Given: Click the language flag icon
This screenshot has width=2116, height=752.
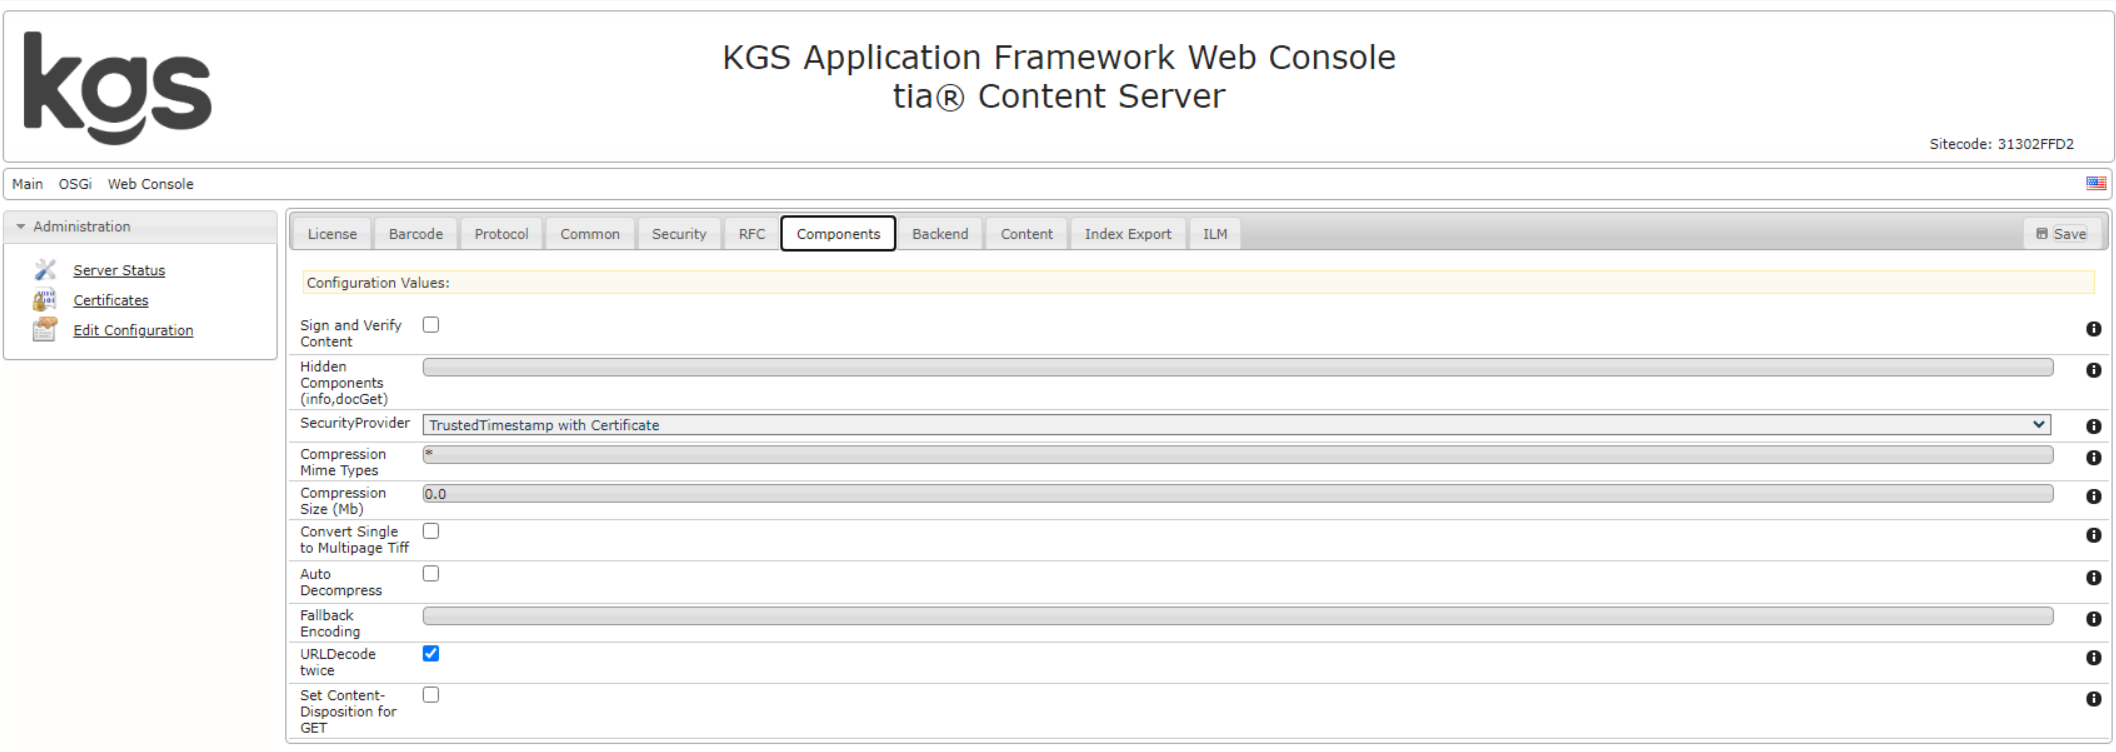Looking at the screenshot, I should pyautogui.click(x=2096, y=183).
